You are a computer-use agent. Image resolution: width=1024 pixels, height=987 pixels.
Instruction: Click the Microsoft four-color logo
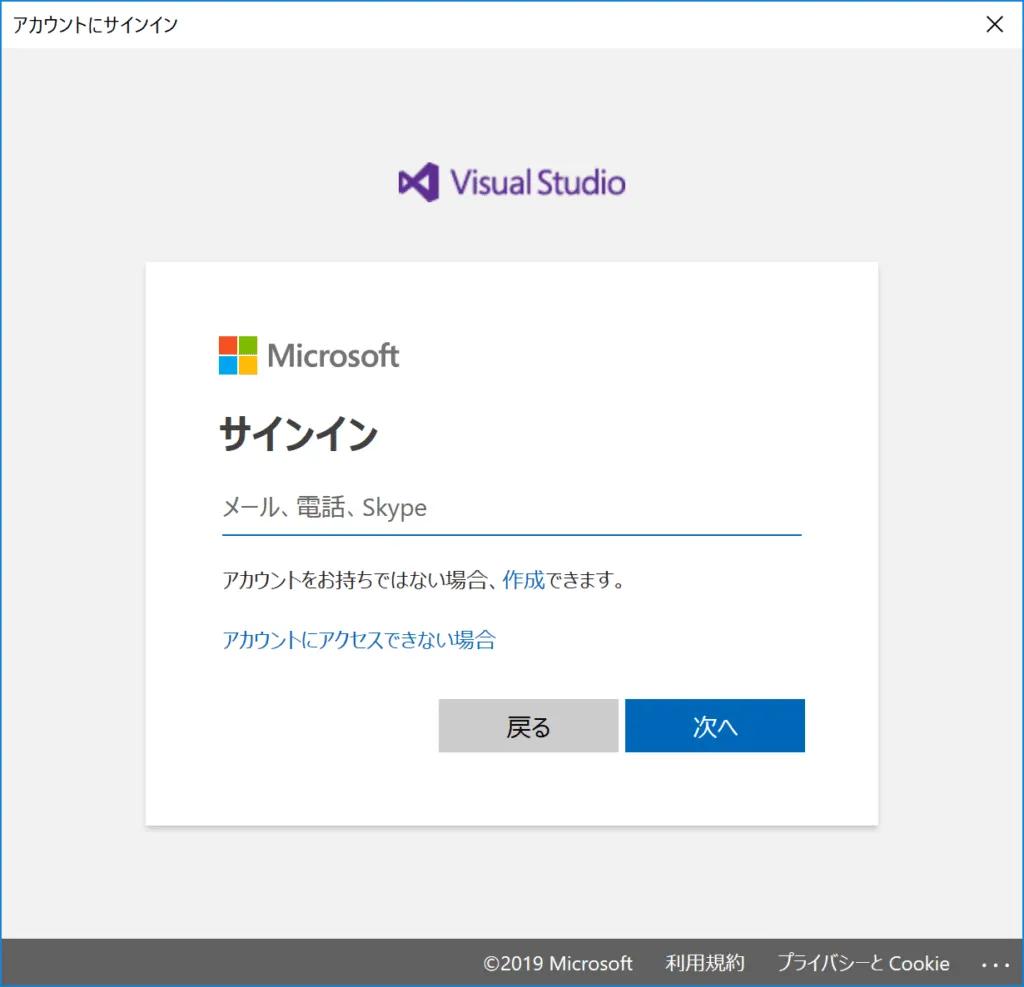point(238,355)
